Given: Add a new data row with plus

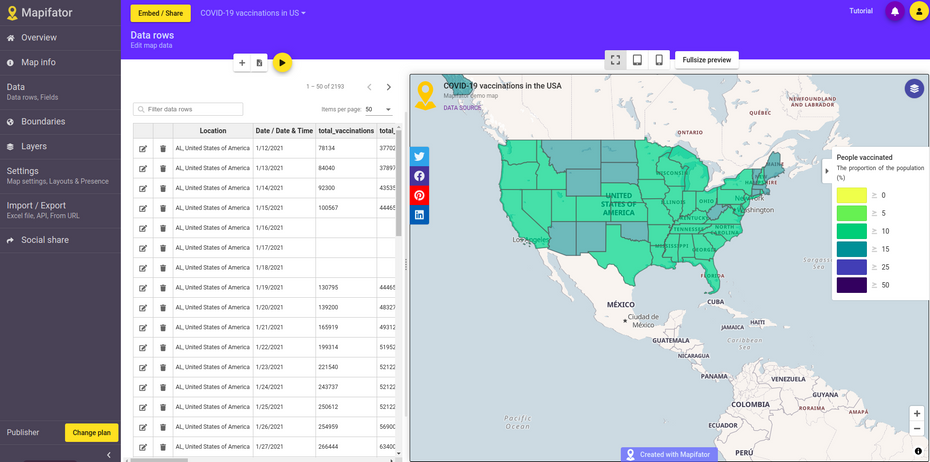Looking at the screenshot, I should [x=242, y=63].
